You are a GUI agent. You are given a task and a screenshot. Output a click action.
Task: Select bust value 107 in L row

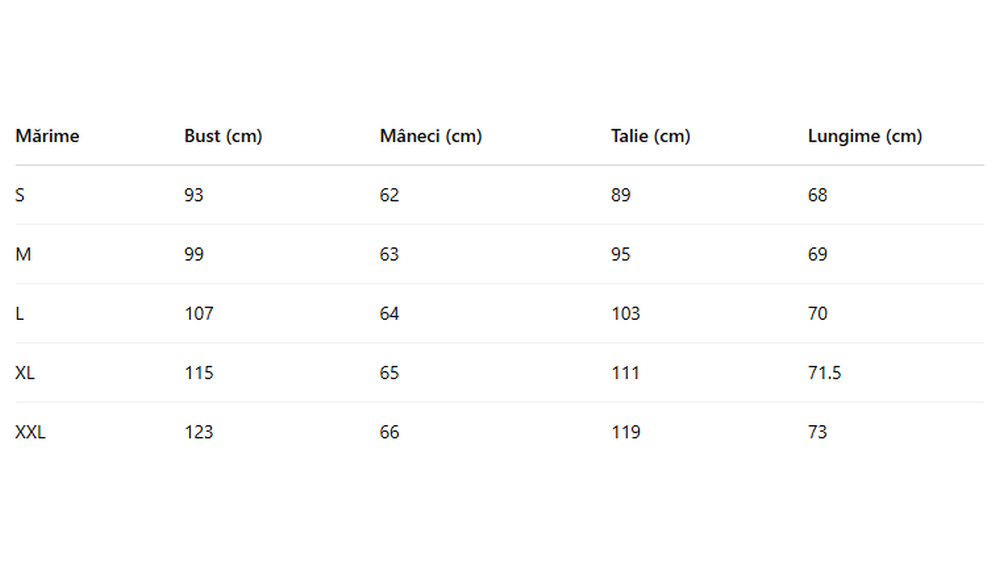click(199, 314)
